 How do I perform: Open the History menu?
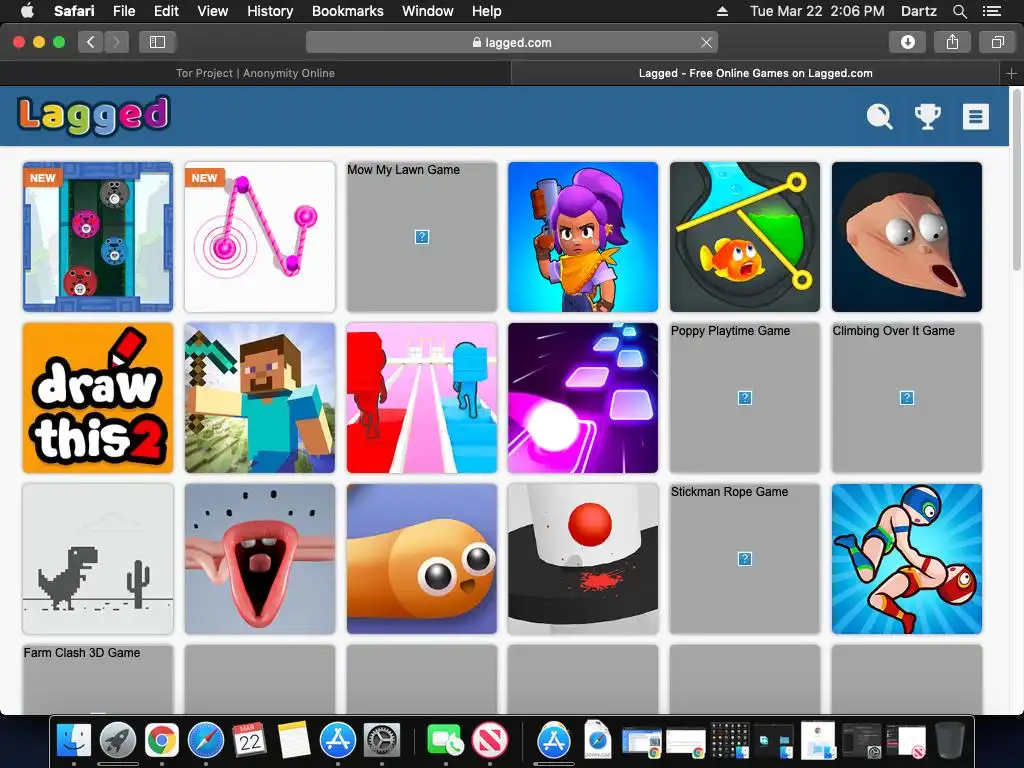(x=270, y=11)
